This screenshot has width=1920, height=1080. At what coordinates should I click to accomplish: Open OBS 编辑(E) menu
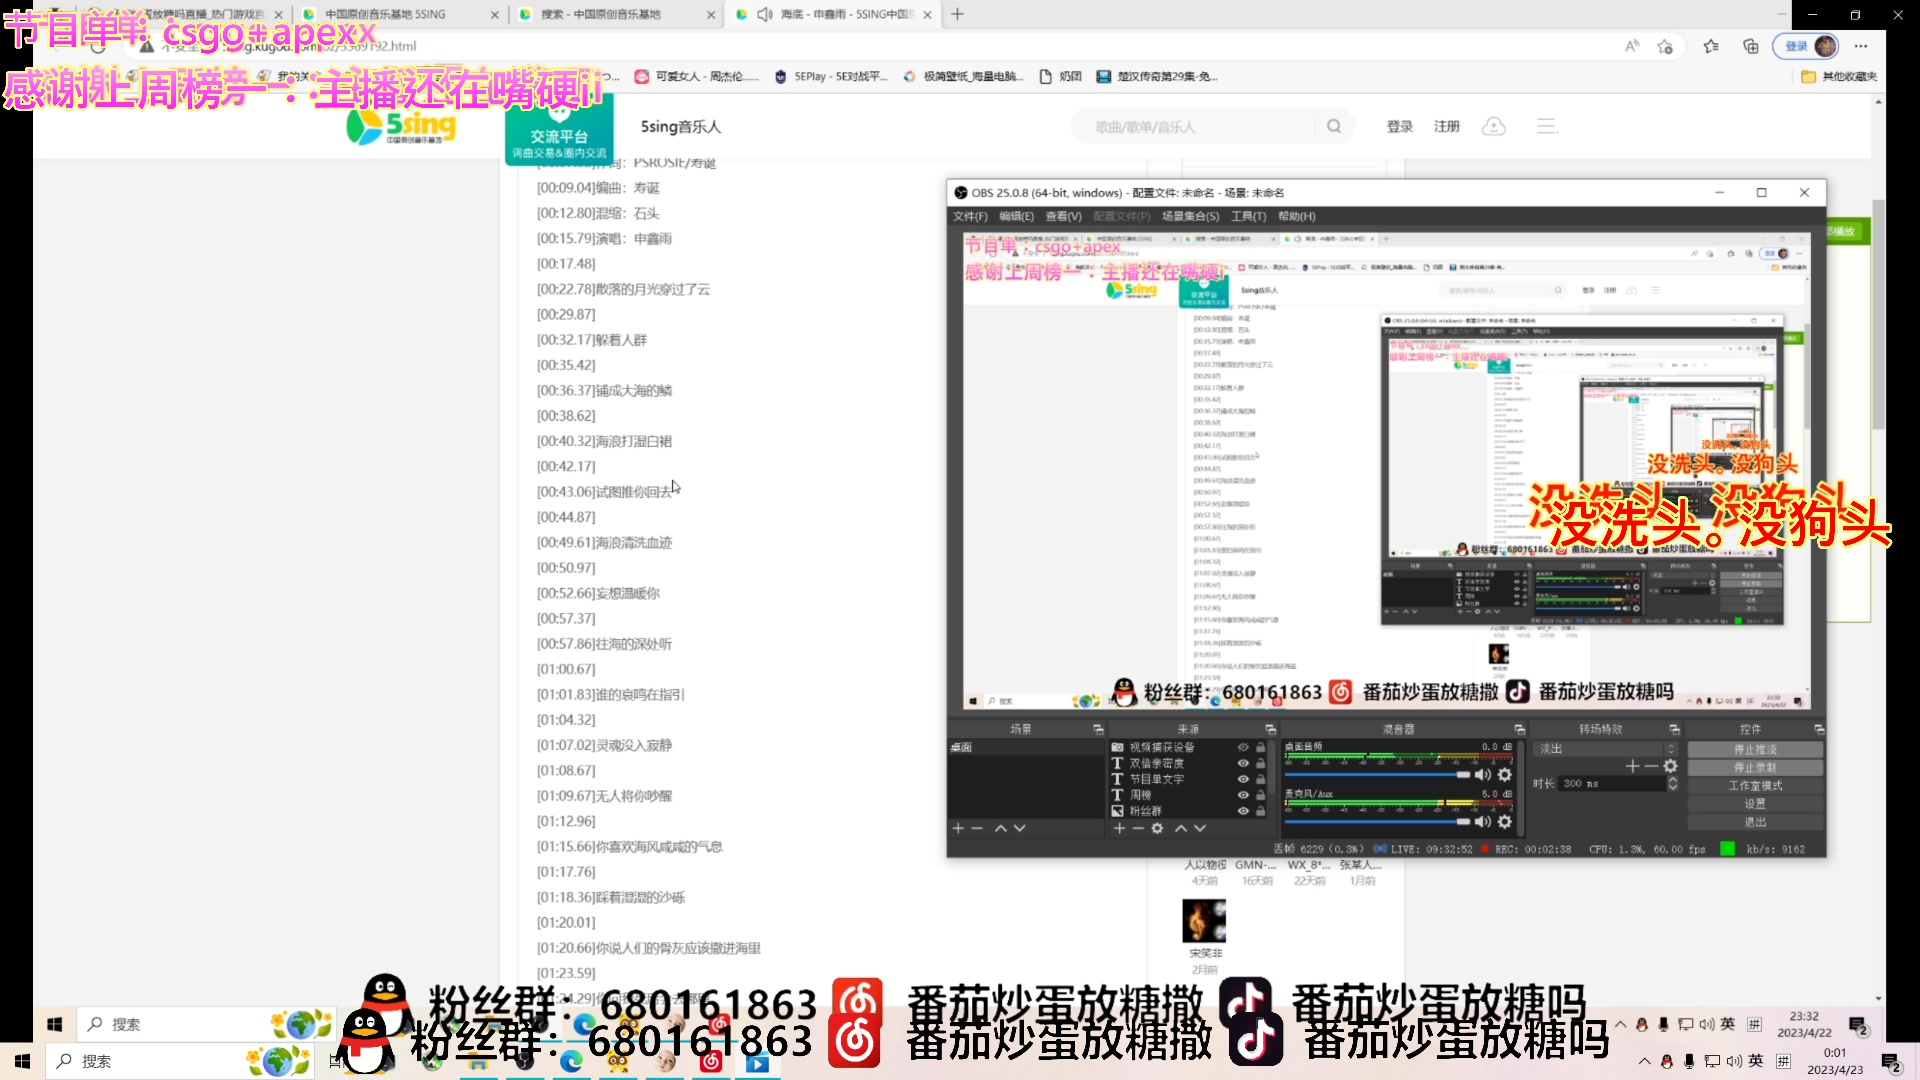[x=1016, y=216]
